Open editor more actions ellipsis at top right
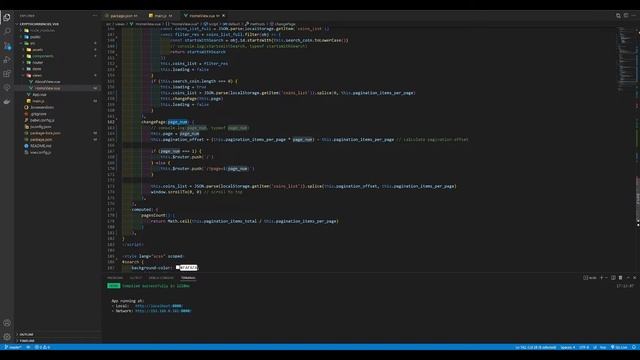The height and width of the screenshot is (360, 640). (x=634, y=16)
